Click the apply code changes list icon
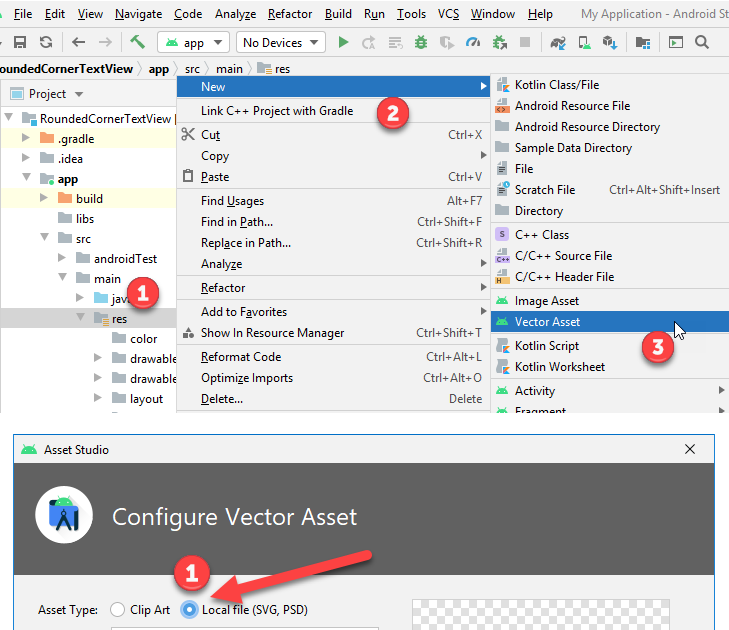Image resolution: width=729 pixels, height=630 pixels. (x=395, y=43)
